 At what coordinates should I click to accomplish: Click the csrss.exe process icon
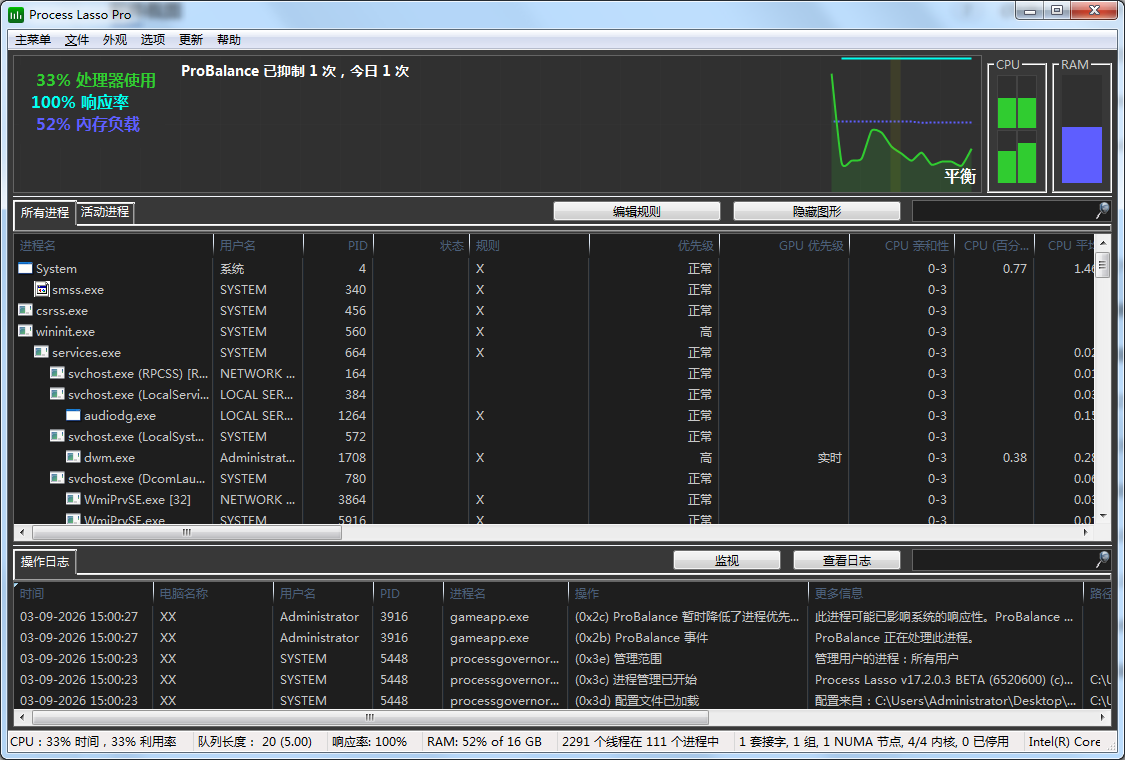click(x=26, y=311)
